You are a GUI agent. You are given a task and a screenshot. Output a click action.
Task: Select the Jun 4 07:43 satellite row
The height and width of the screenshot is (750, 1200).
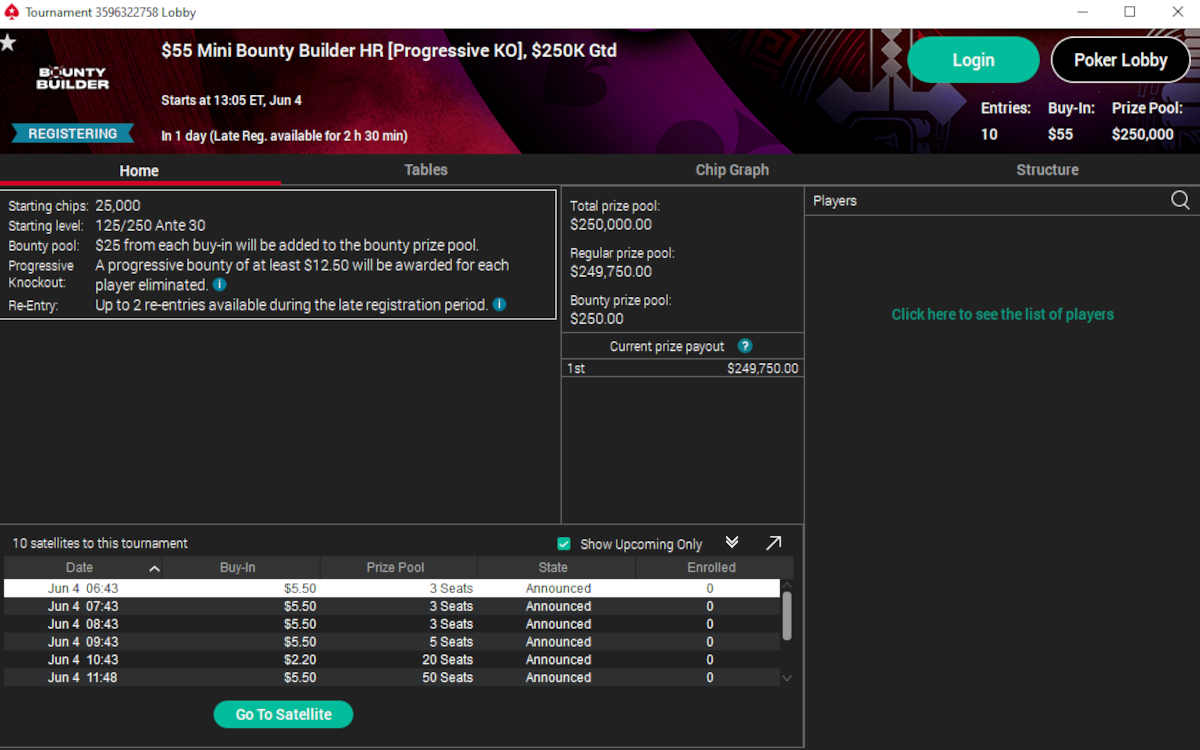coord(392,606)
